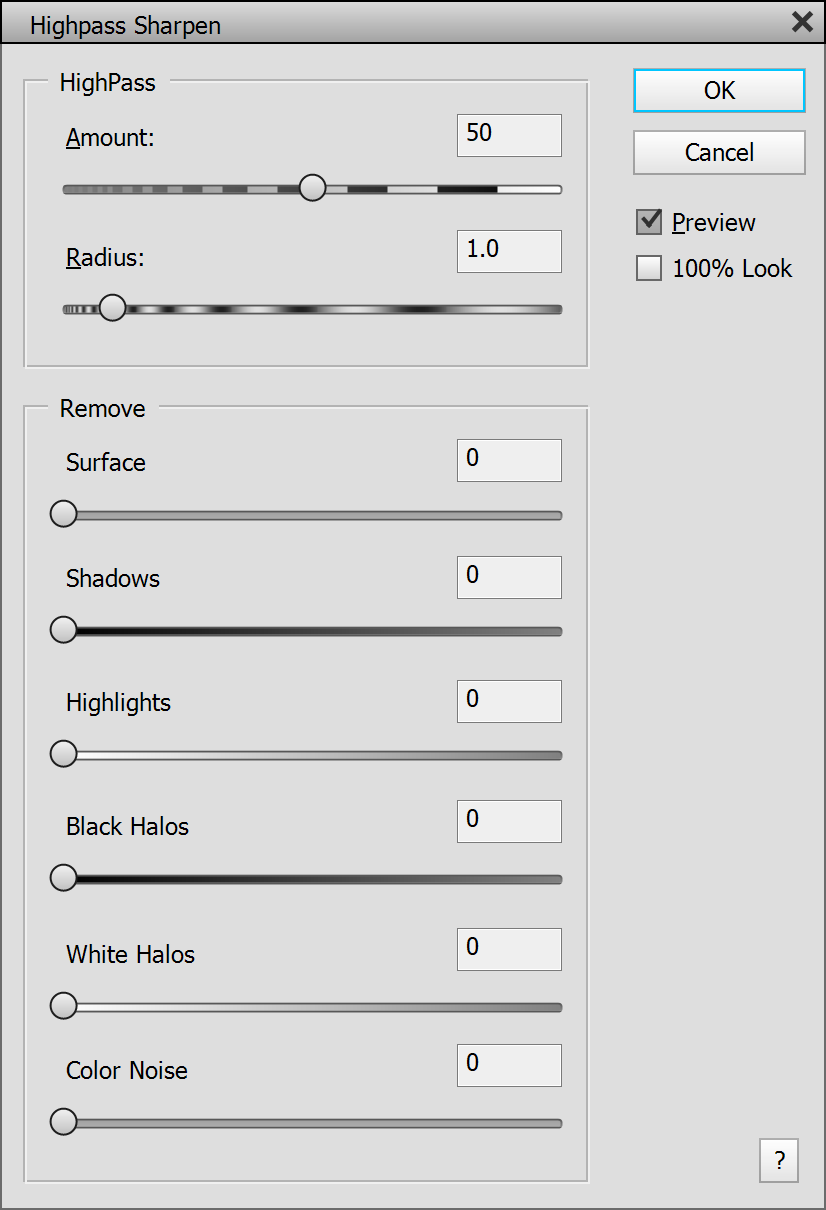
Task: Click the White Halos value field
Action: pyautogui.click(x=509, y=949)
